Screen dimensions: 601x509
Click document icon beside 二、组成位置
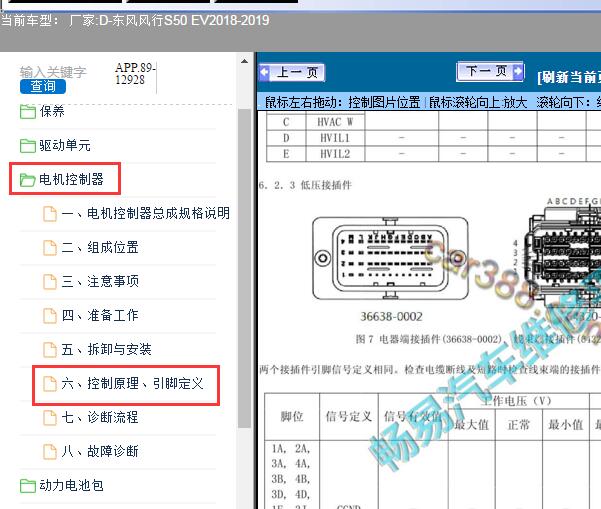50,248
